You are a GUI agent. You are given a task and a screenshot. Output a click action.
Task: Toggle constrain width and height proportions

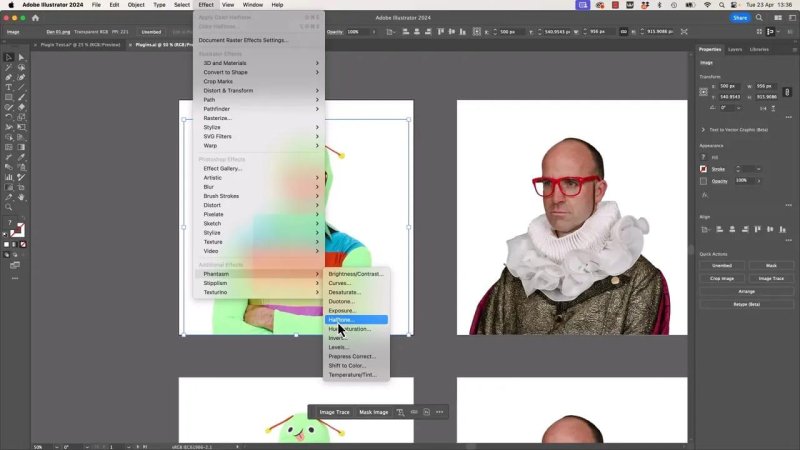(x=787, y=92)
